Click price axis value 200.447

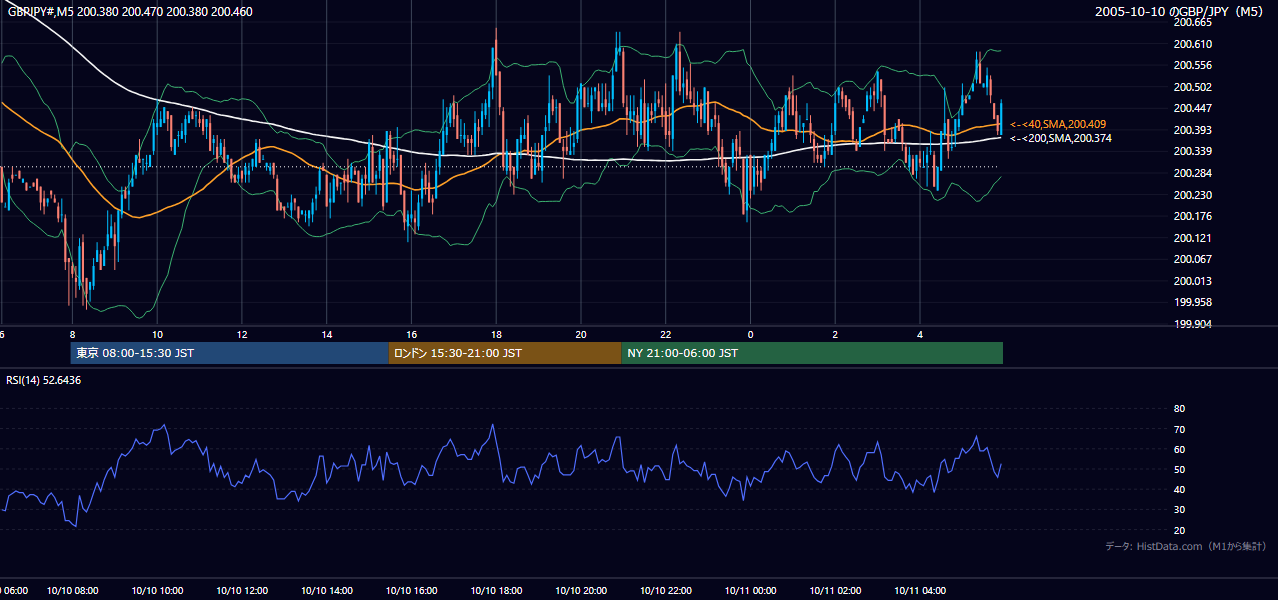click(1192, 108)
